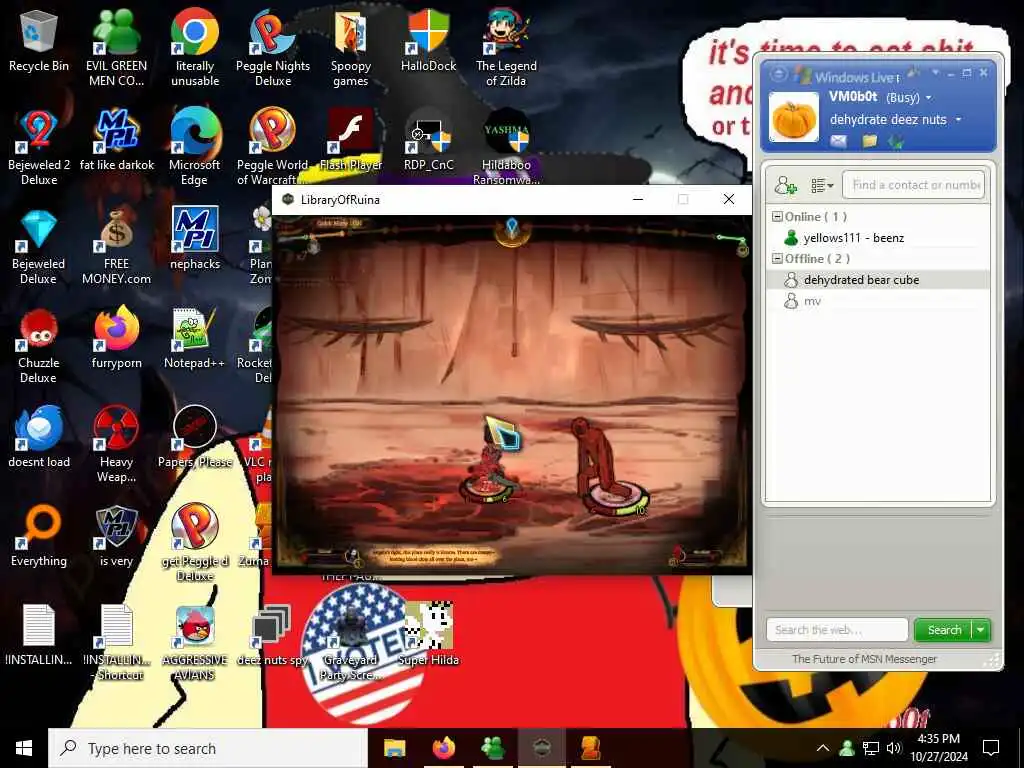1024x768 pixels.
Task: Collapse the Online contacts group
Action: click(x=777, y=217)
